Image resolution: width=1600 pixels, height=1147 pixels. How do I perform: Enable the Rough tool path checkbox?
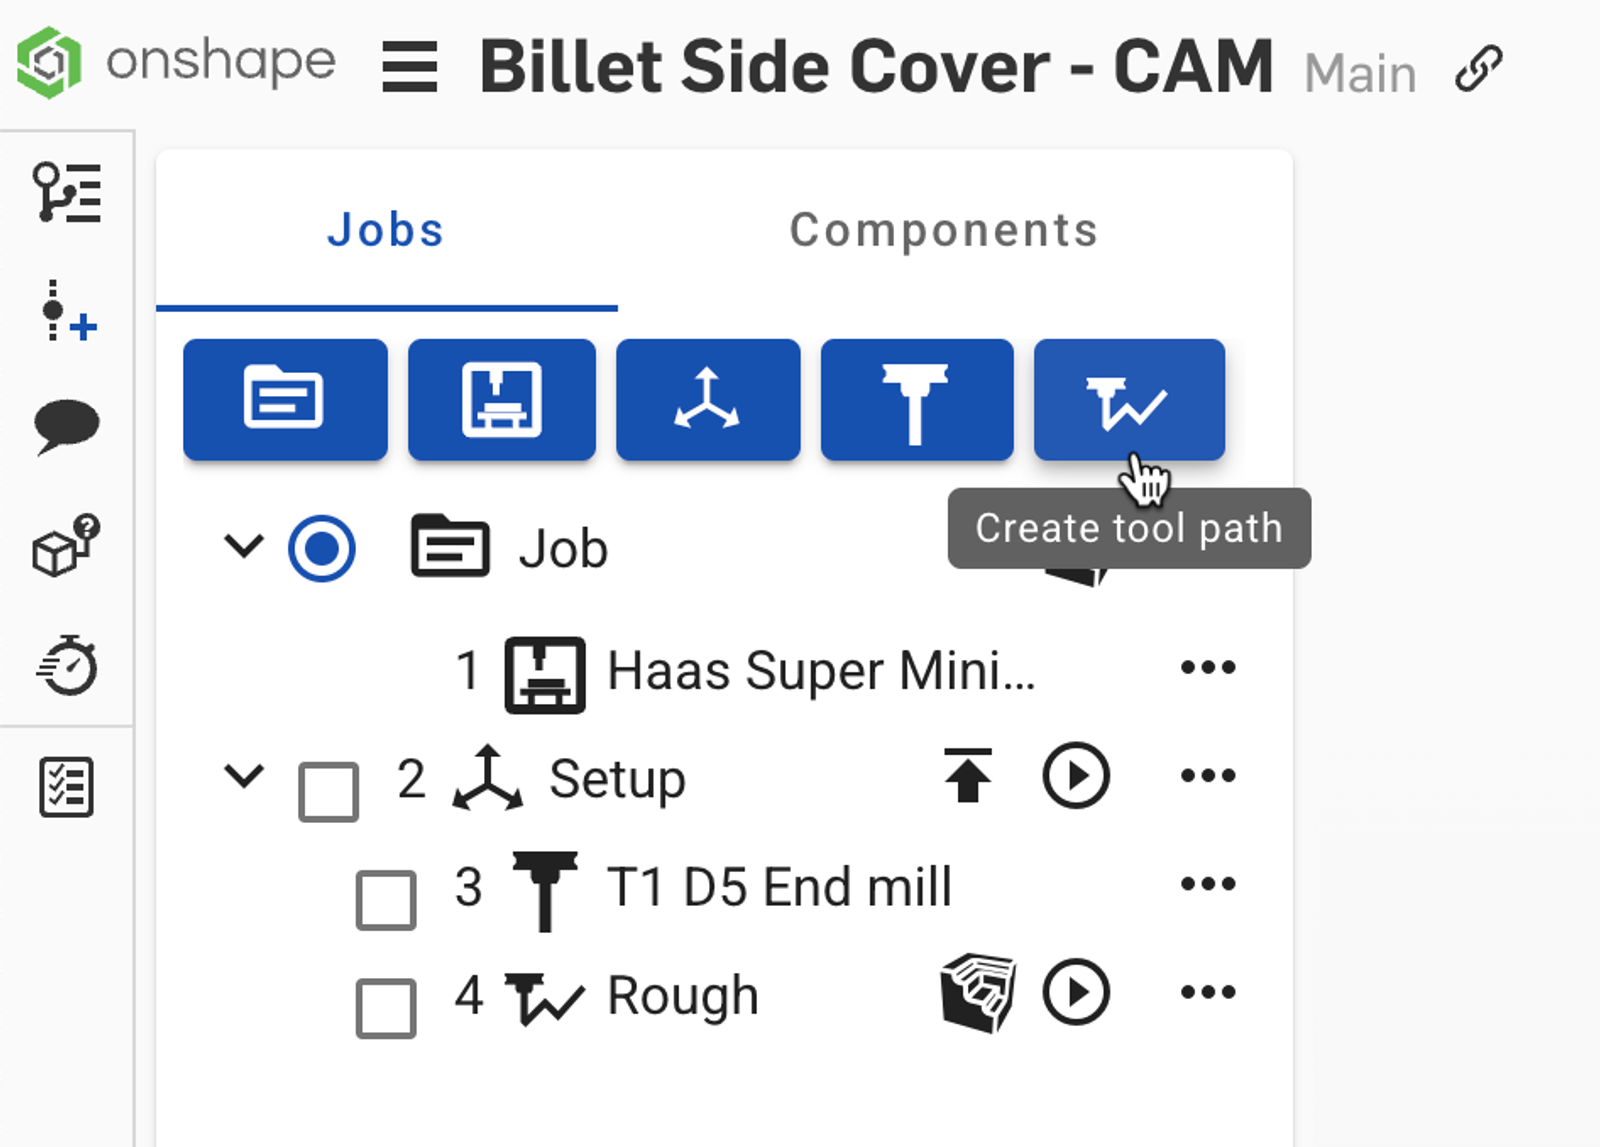pyautogui.click(x=386, y=1007)
